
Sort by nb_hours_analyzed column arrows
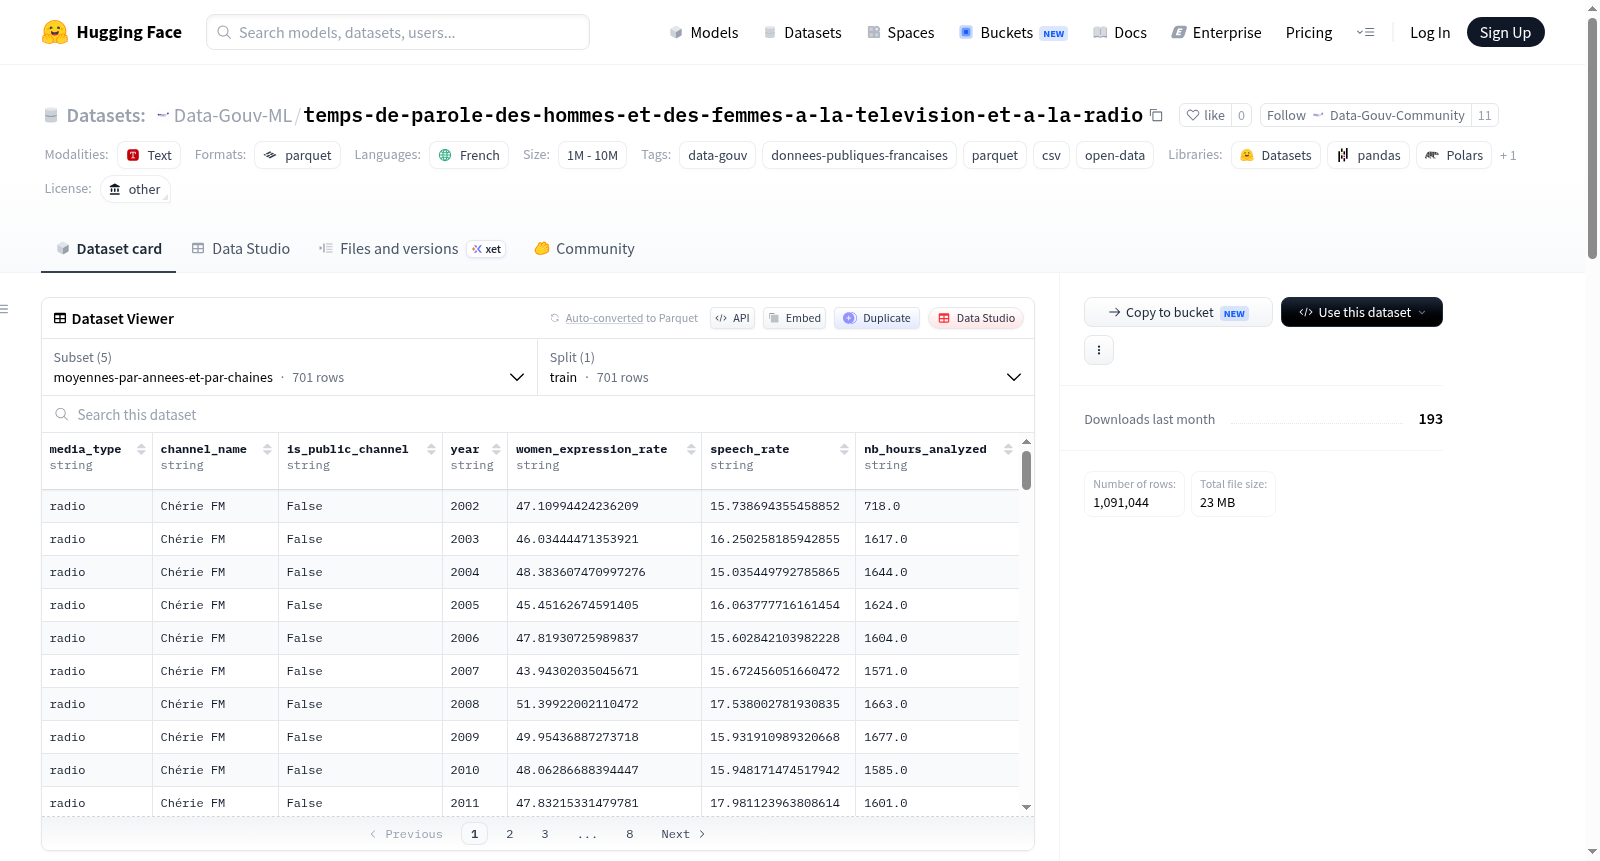coord(1008,449)
